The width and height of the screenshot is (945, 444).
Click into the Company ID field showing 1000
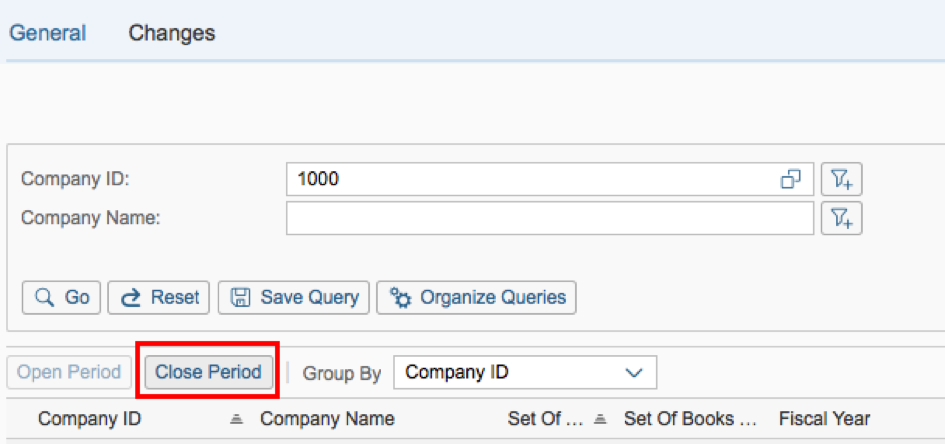[550, 179]
